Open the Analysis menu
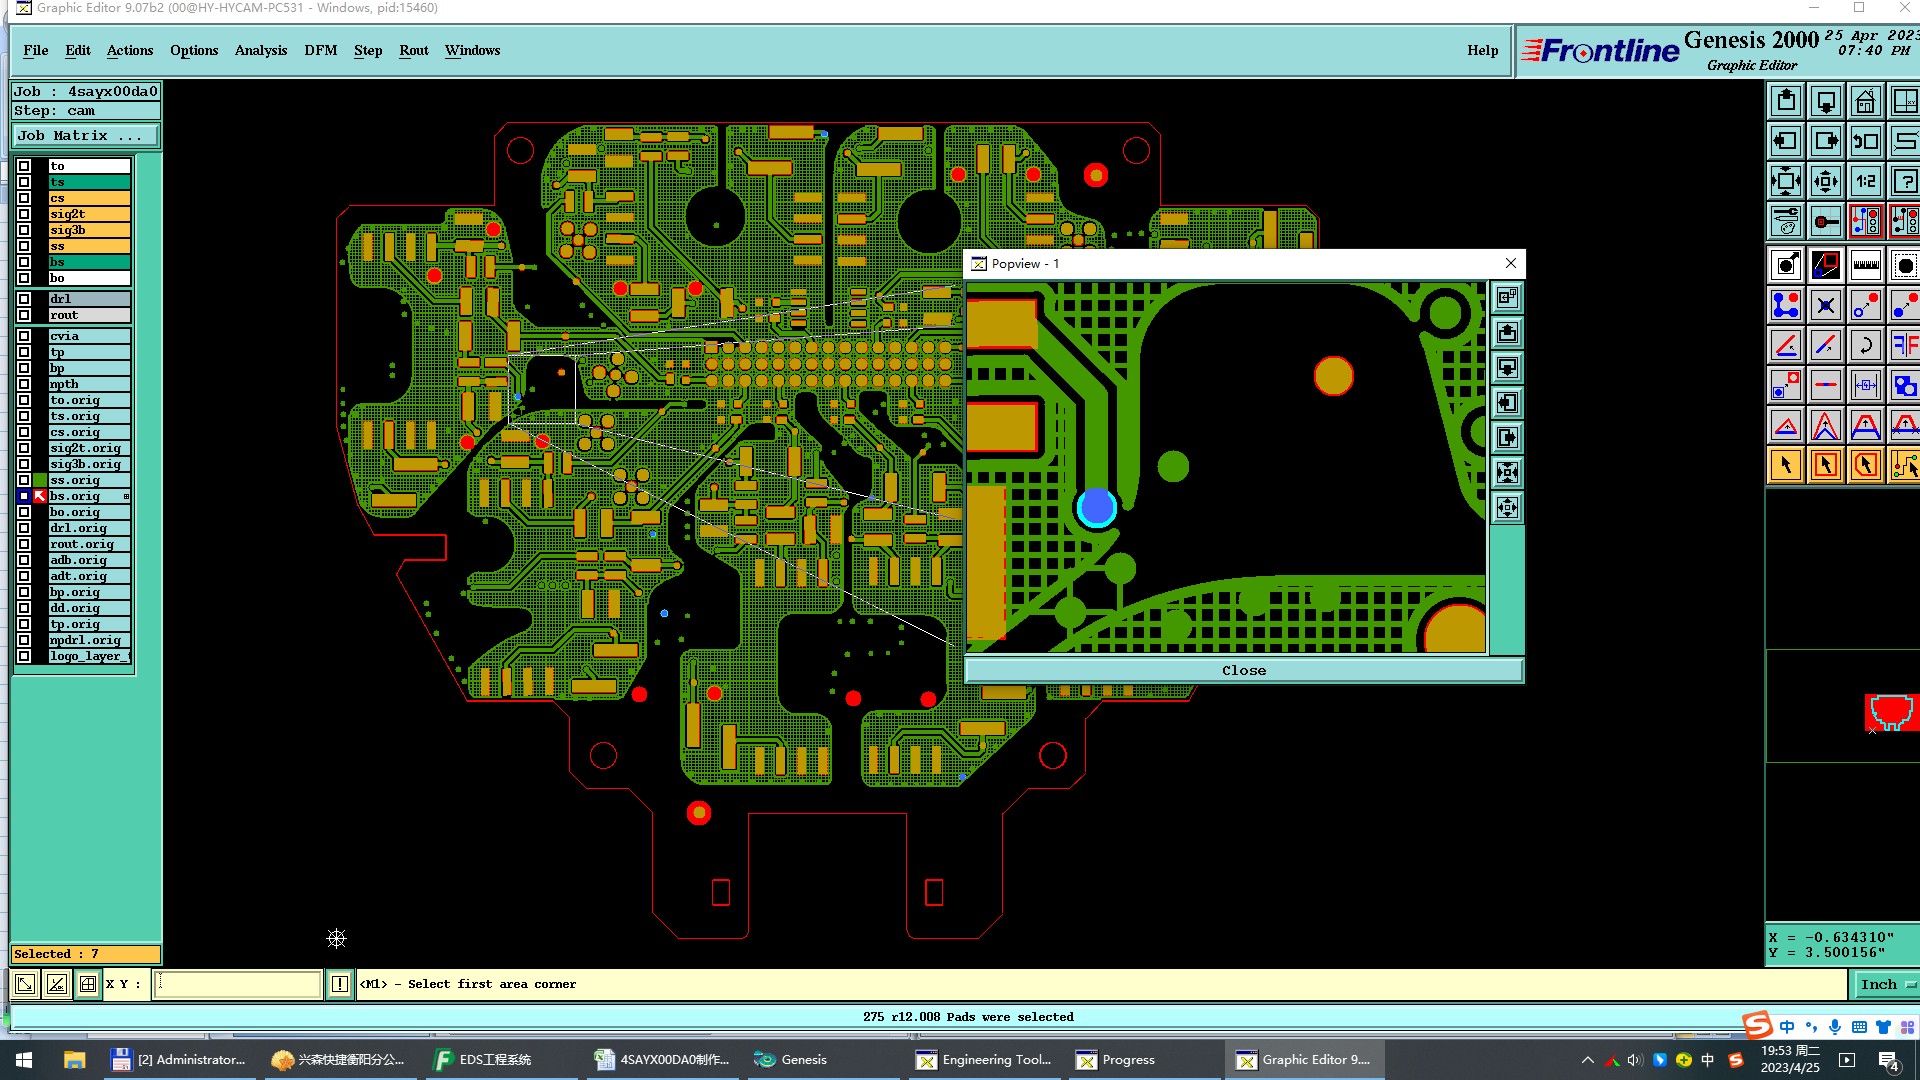The height and width of the screenshot is (1080, 1920). pos(261,50)
